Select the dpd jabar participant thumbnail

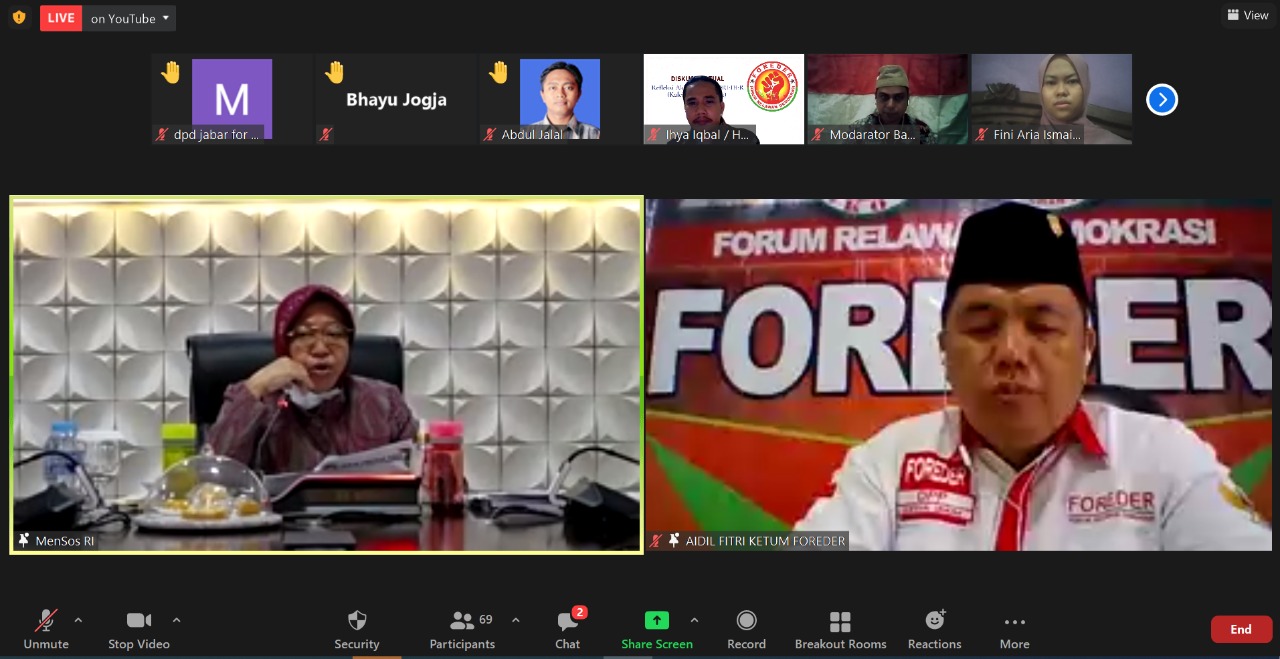[x=232, y=99]
